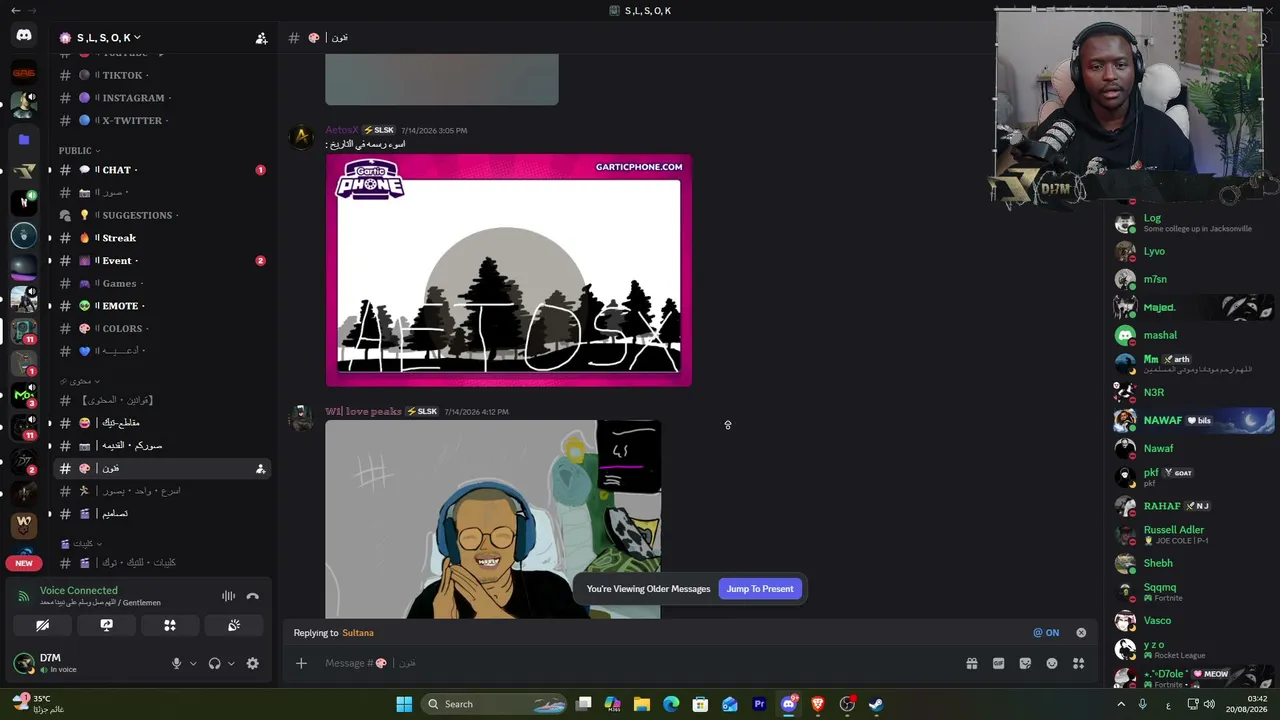Viewport: 1280px width, 720px height.
Task: Click the AetosX username on the message
Action: [341, 130]
